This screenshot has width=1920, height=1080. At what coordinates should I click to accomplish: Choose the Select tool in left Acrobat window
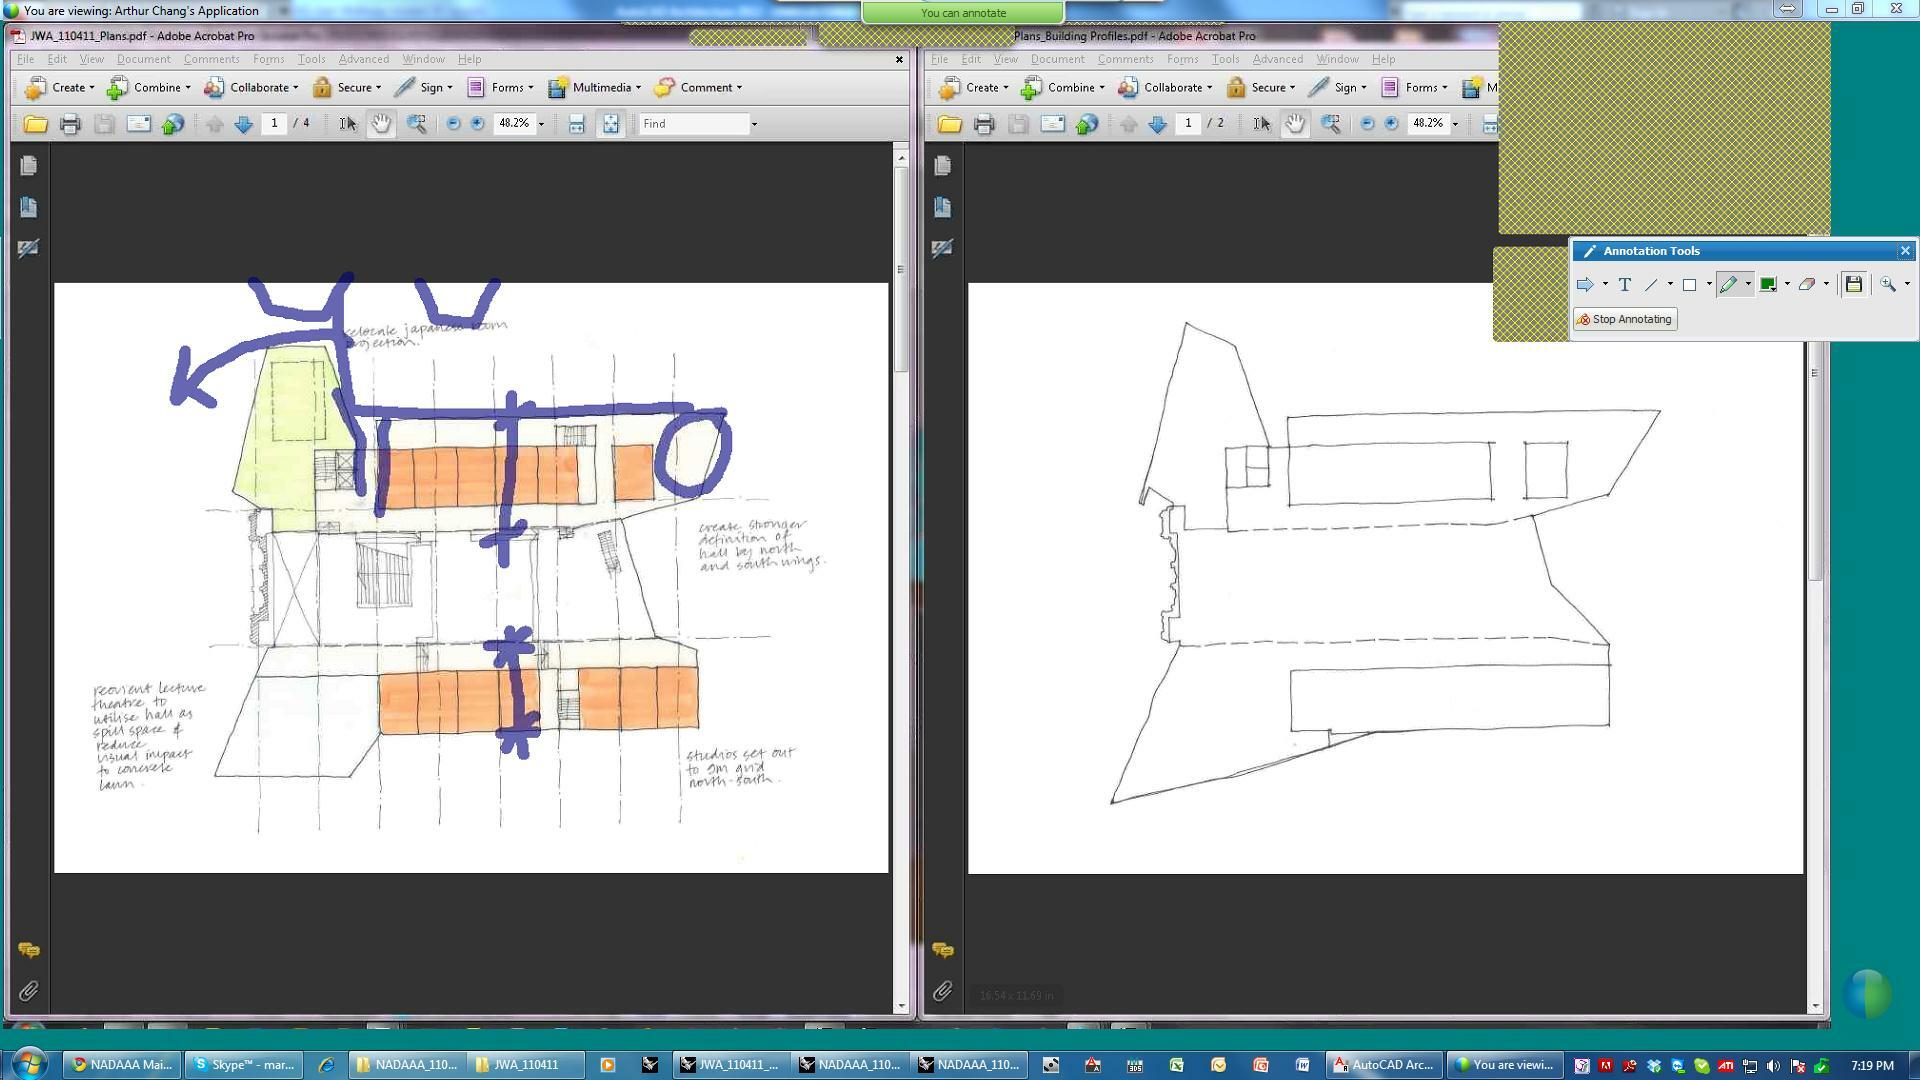347,124
